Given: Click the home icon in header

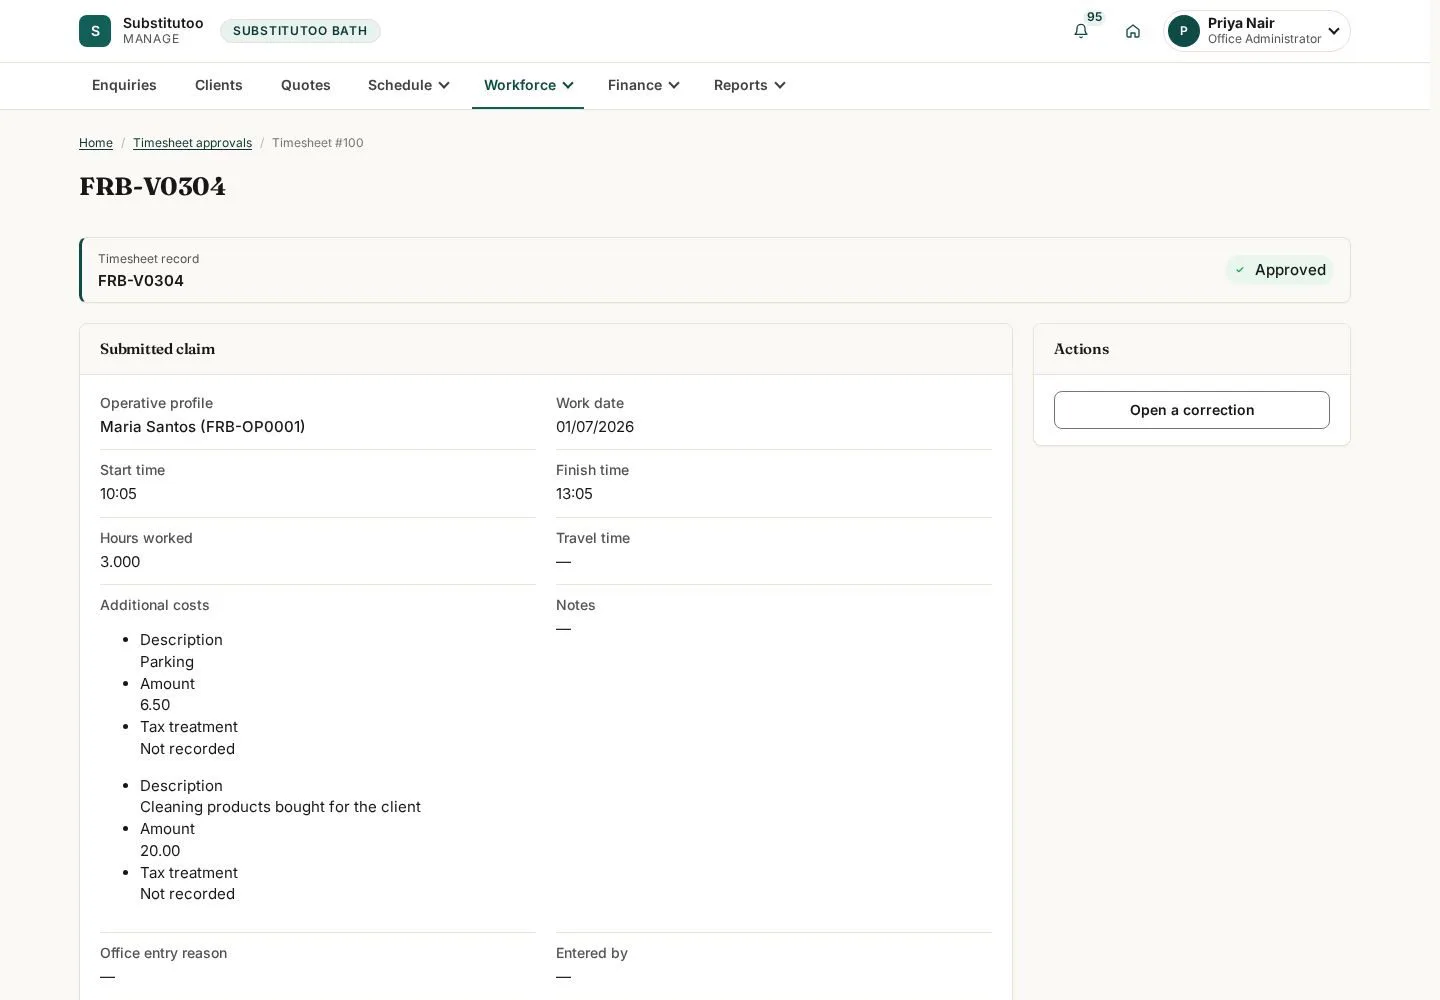Looking at the screenshot, I should (1133, 31).
